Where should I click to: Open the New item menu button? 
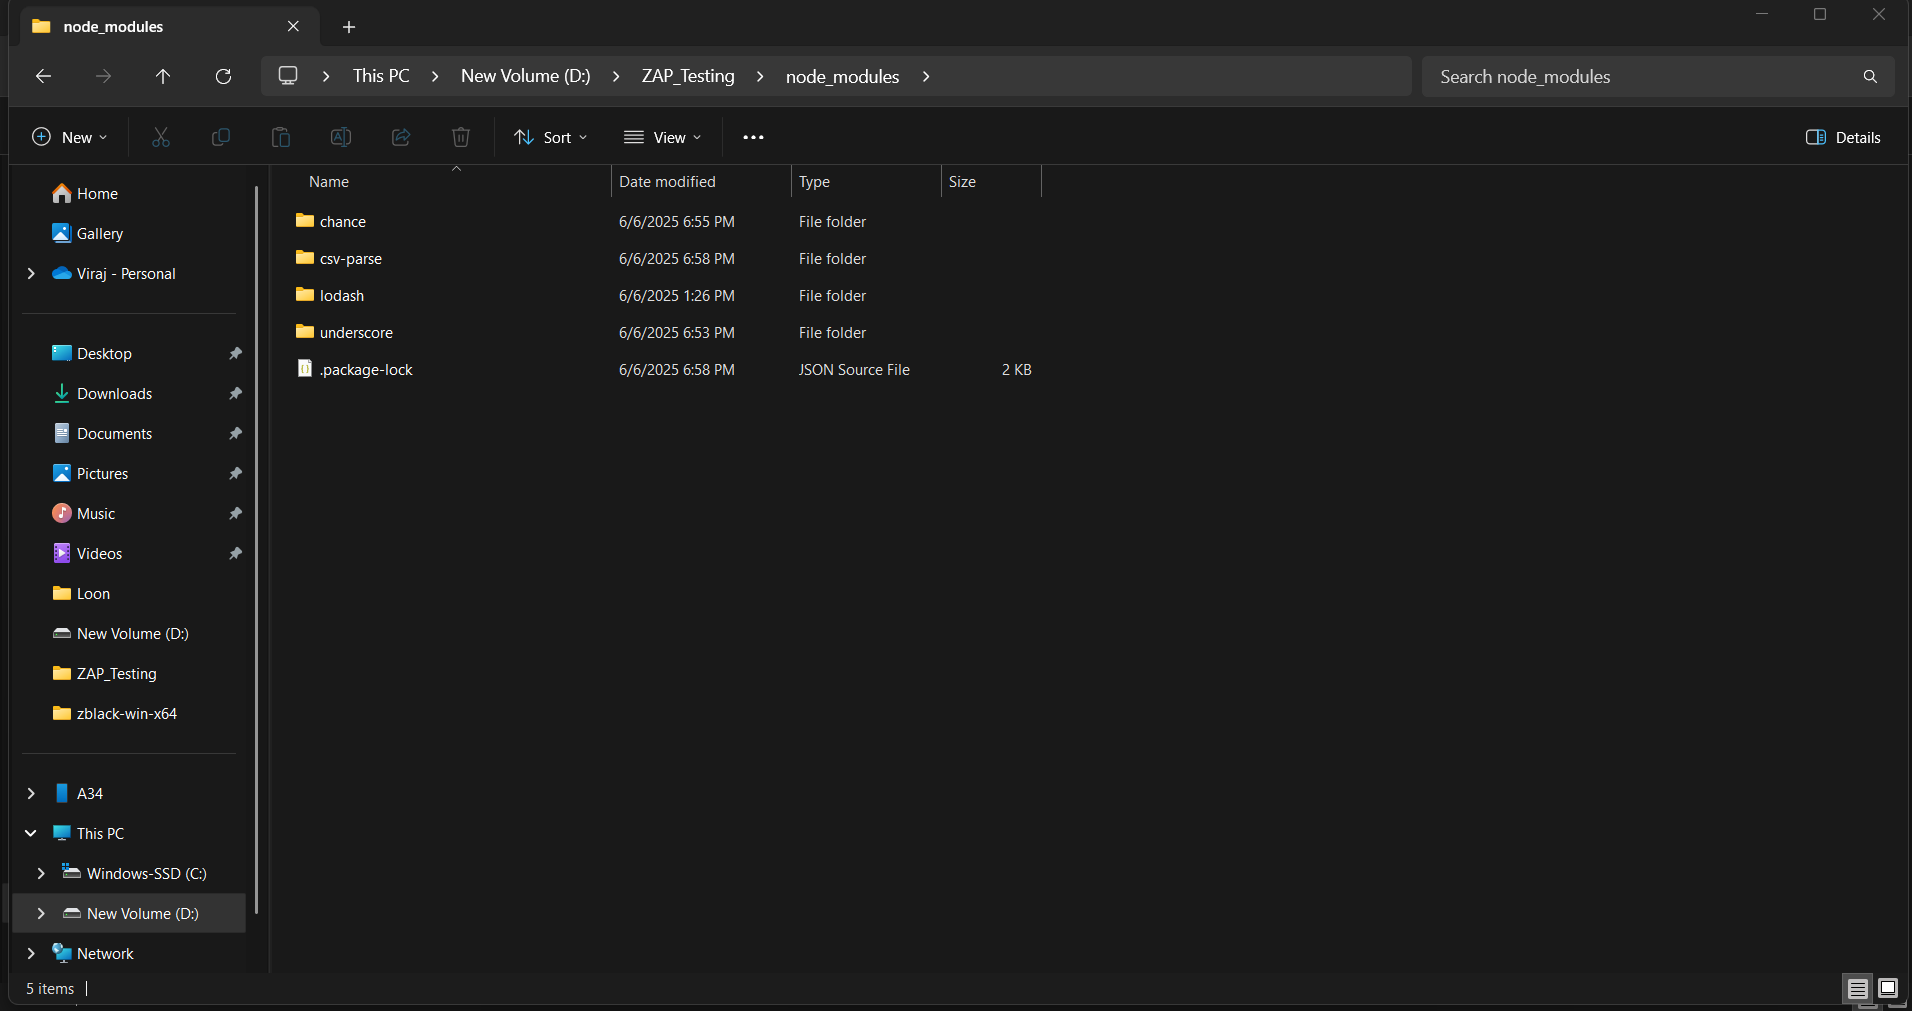[x=70, y=137]
